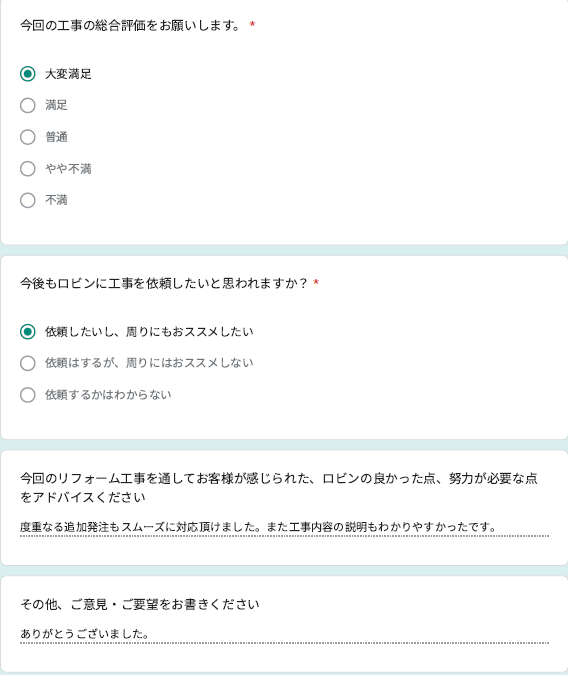Screen dimensions: 568x675
Task: Choose the 満足 rating option
Action: click(28, 105)
